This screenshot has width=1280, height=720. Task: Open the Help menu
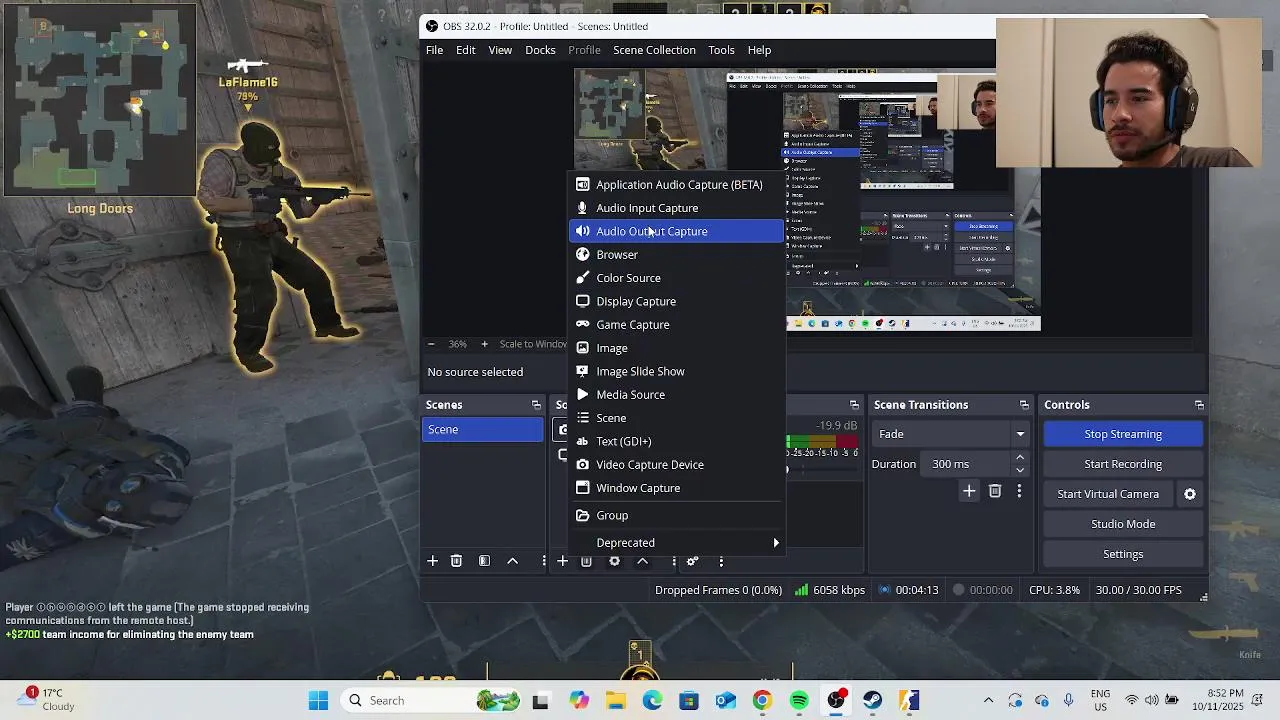click(x=759, y=50)
